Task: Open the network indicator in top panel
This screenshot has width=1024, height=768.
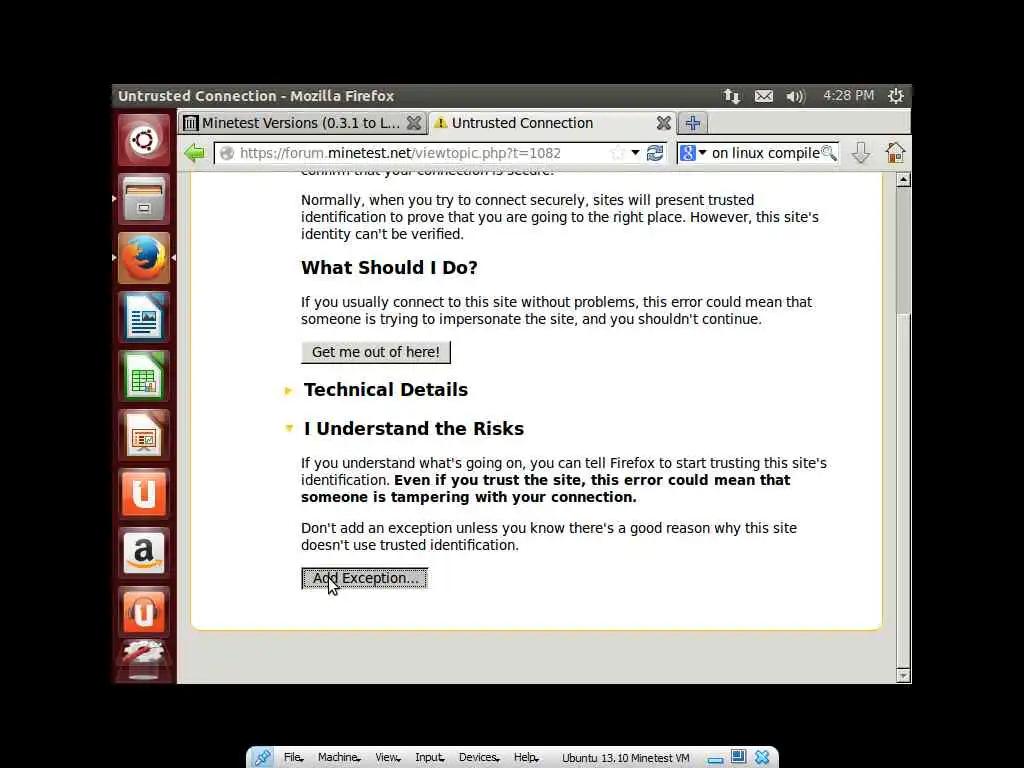Action: [731, 96]
